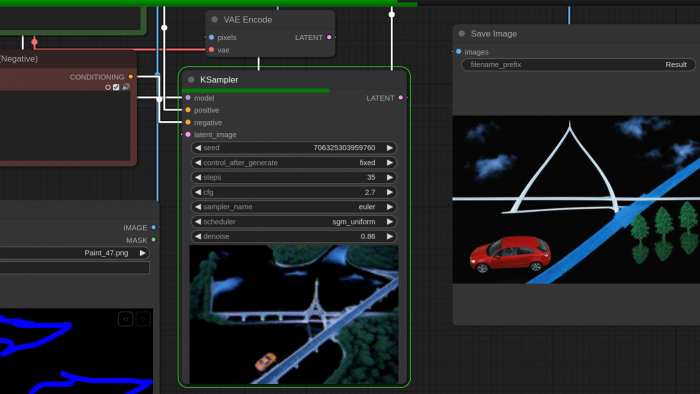The image size is (700, 394).
Task: Decrease steps with the left arrow
Action: tap(198, 177)
